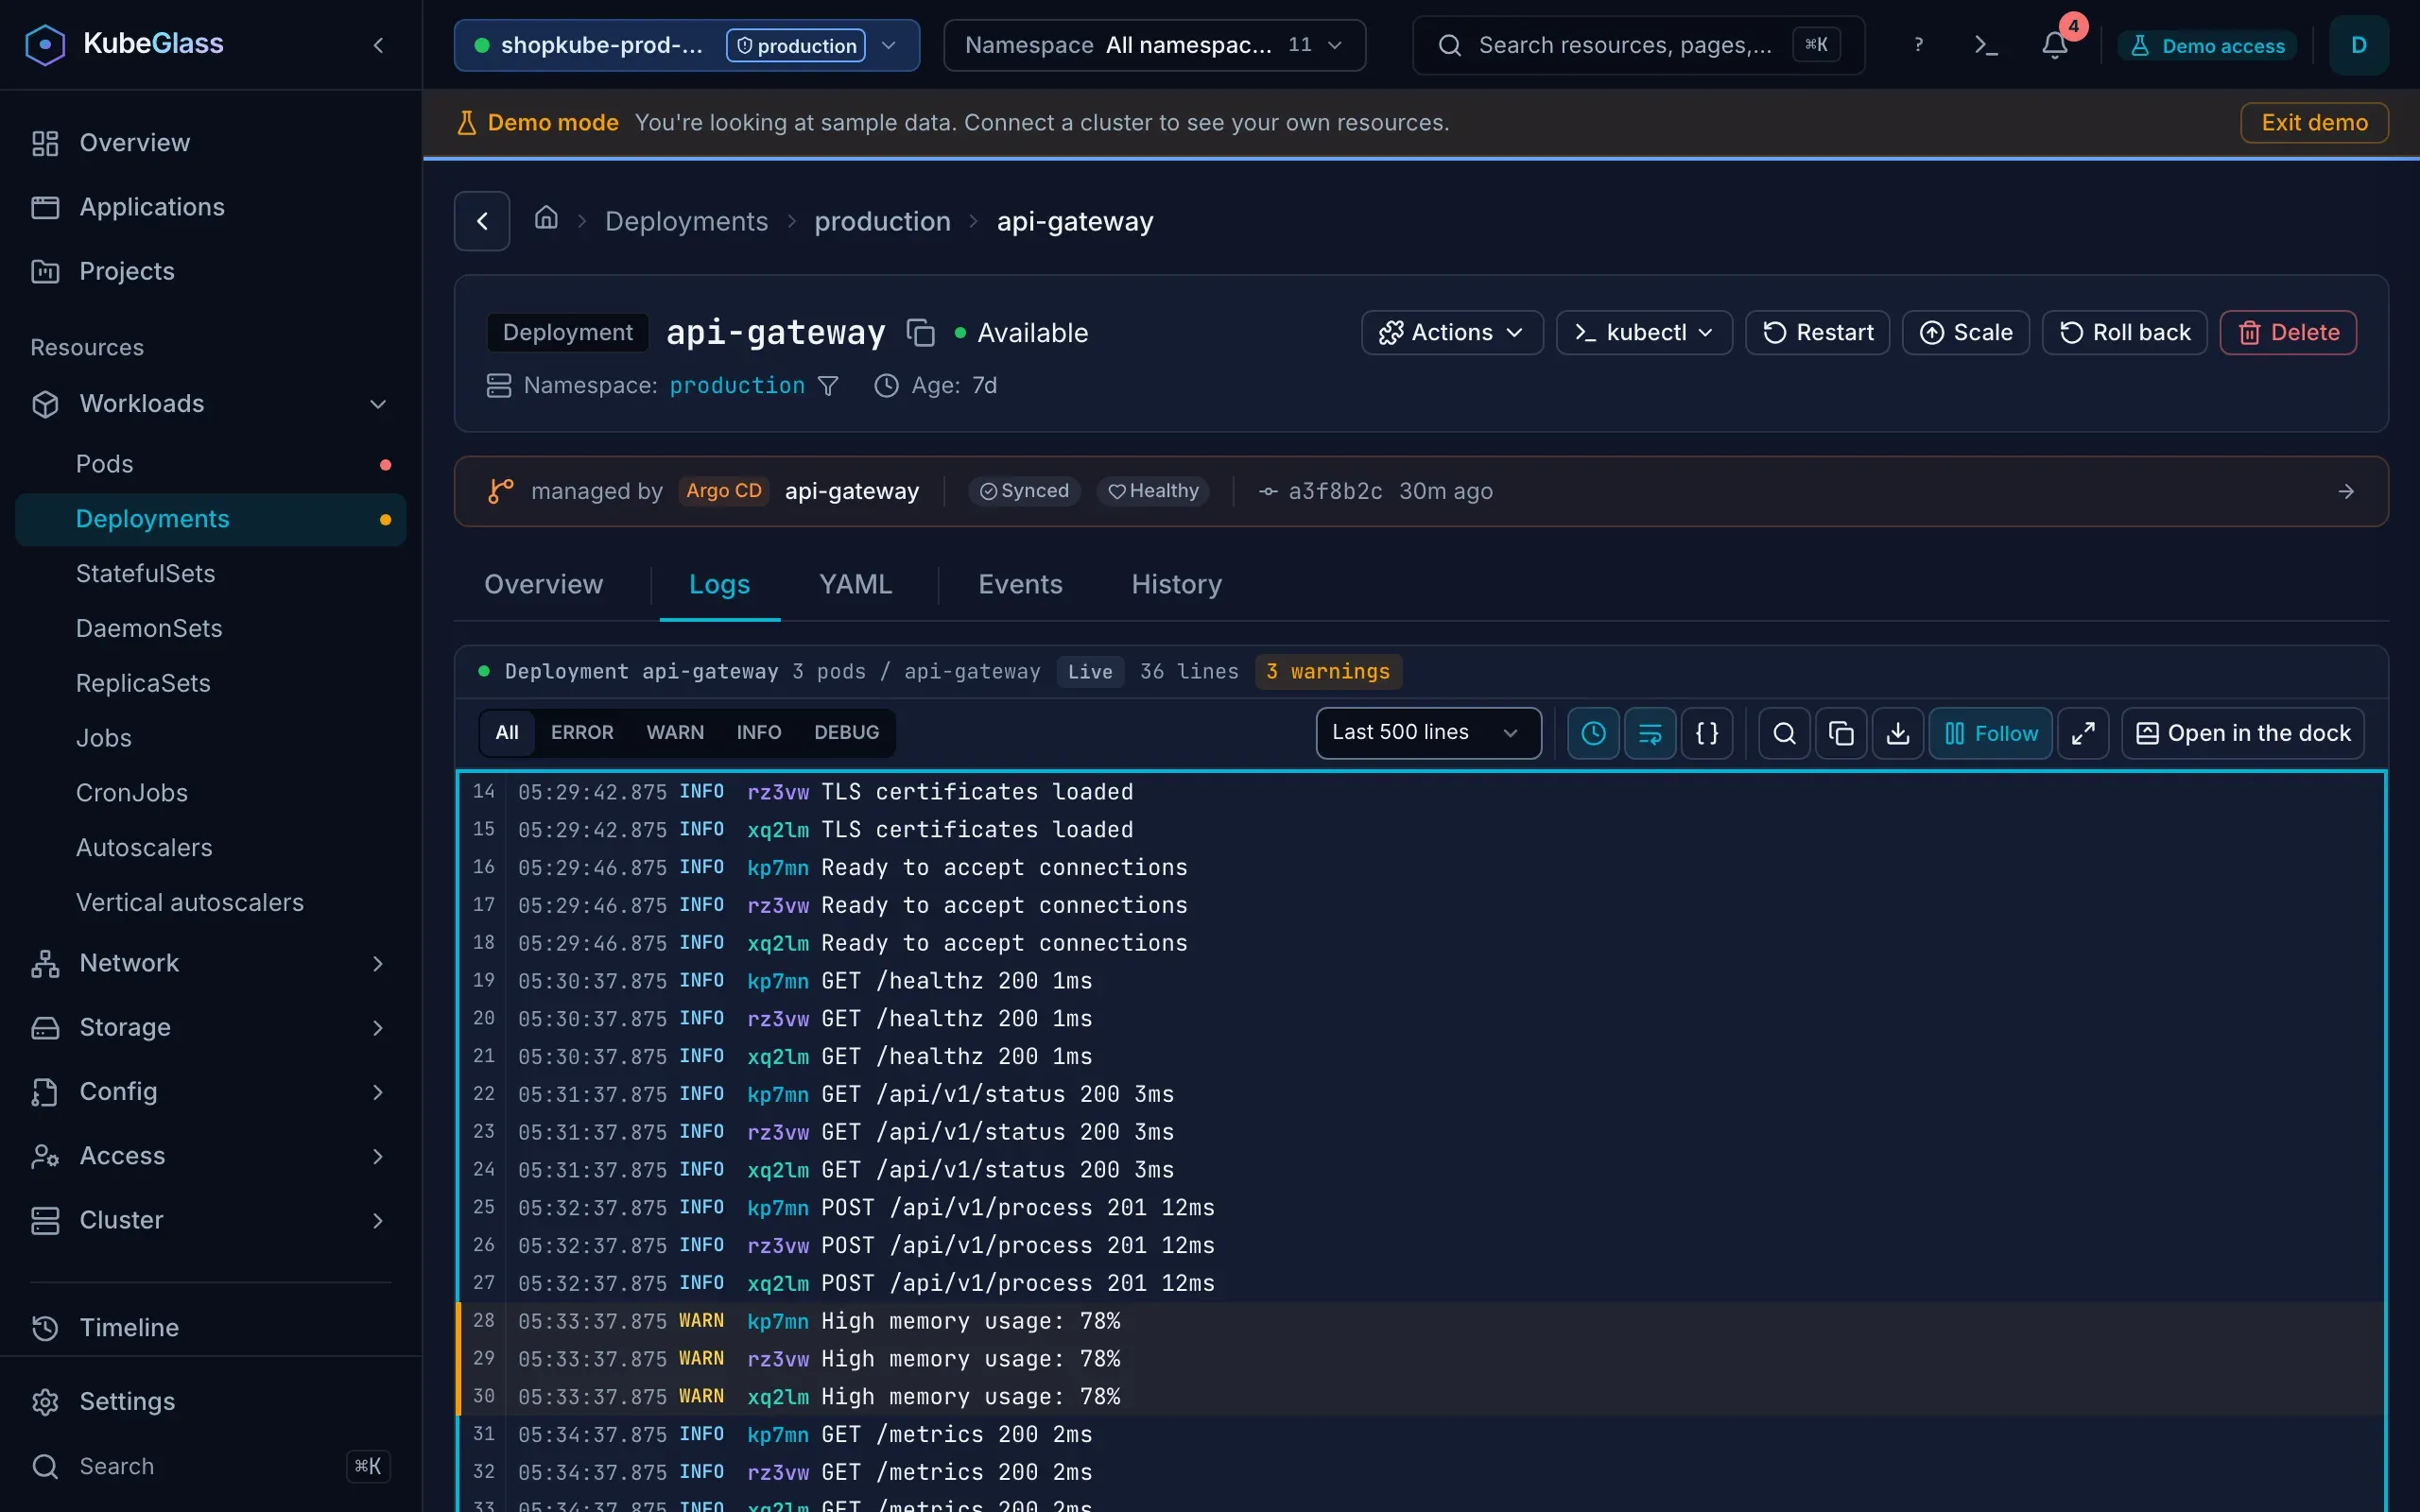
Task: Click the Scale button
Action: [1966, 332]
